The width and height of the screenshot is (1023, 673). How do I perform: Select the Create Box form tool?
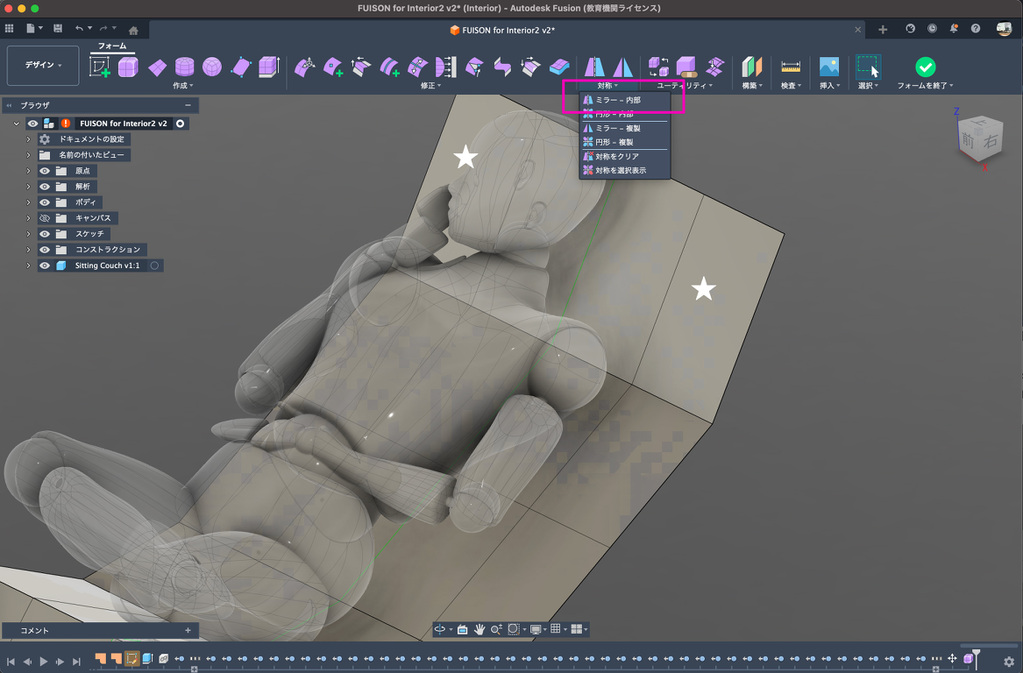tap(128, 67)
